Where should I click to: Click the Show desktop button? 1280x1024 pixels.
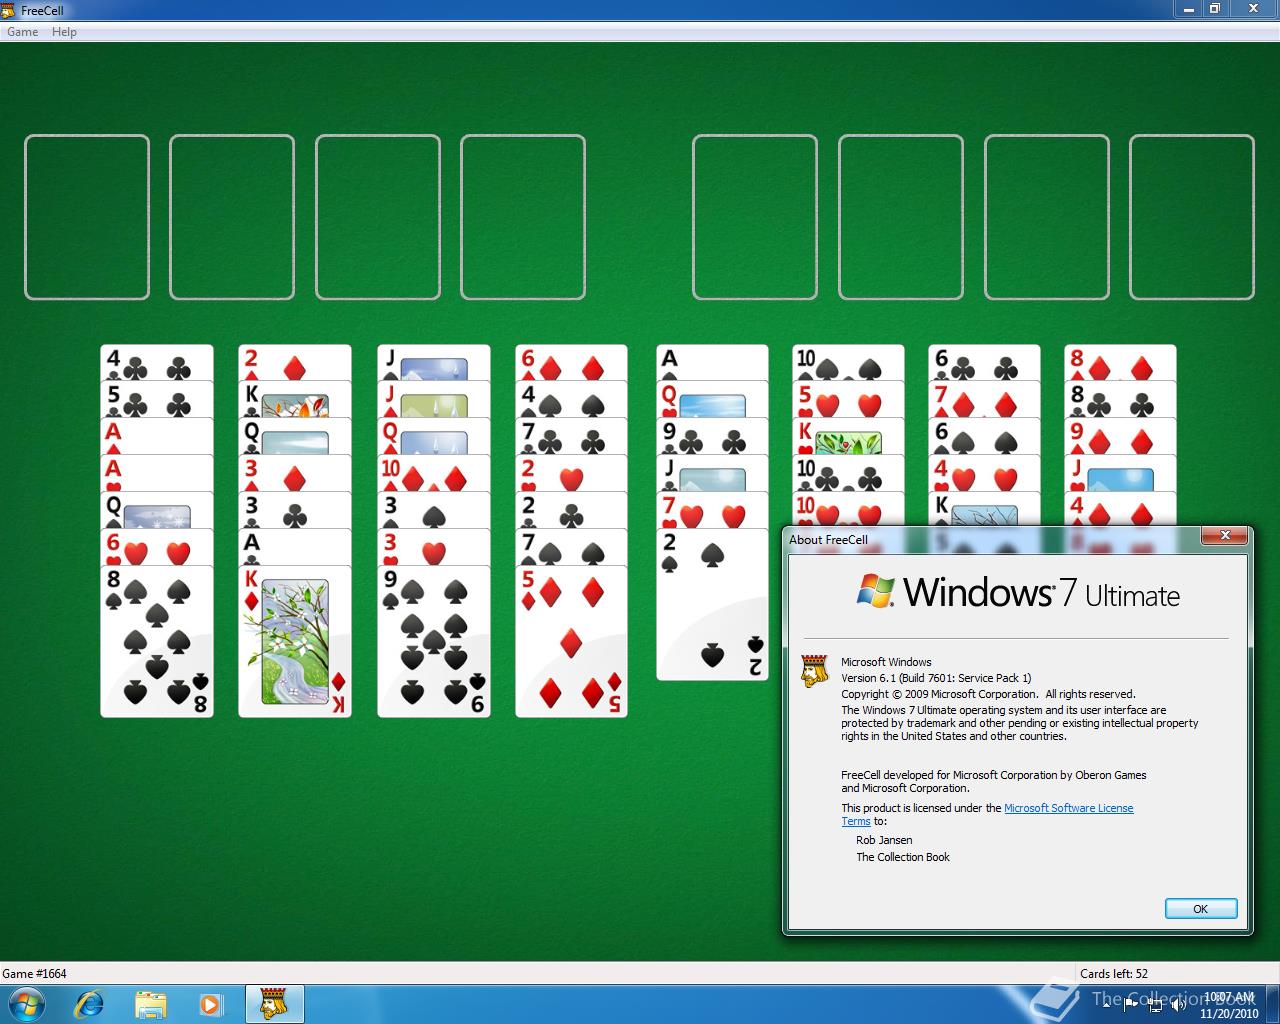1273,1004
